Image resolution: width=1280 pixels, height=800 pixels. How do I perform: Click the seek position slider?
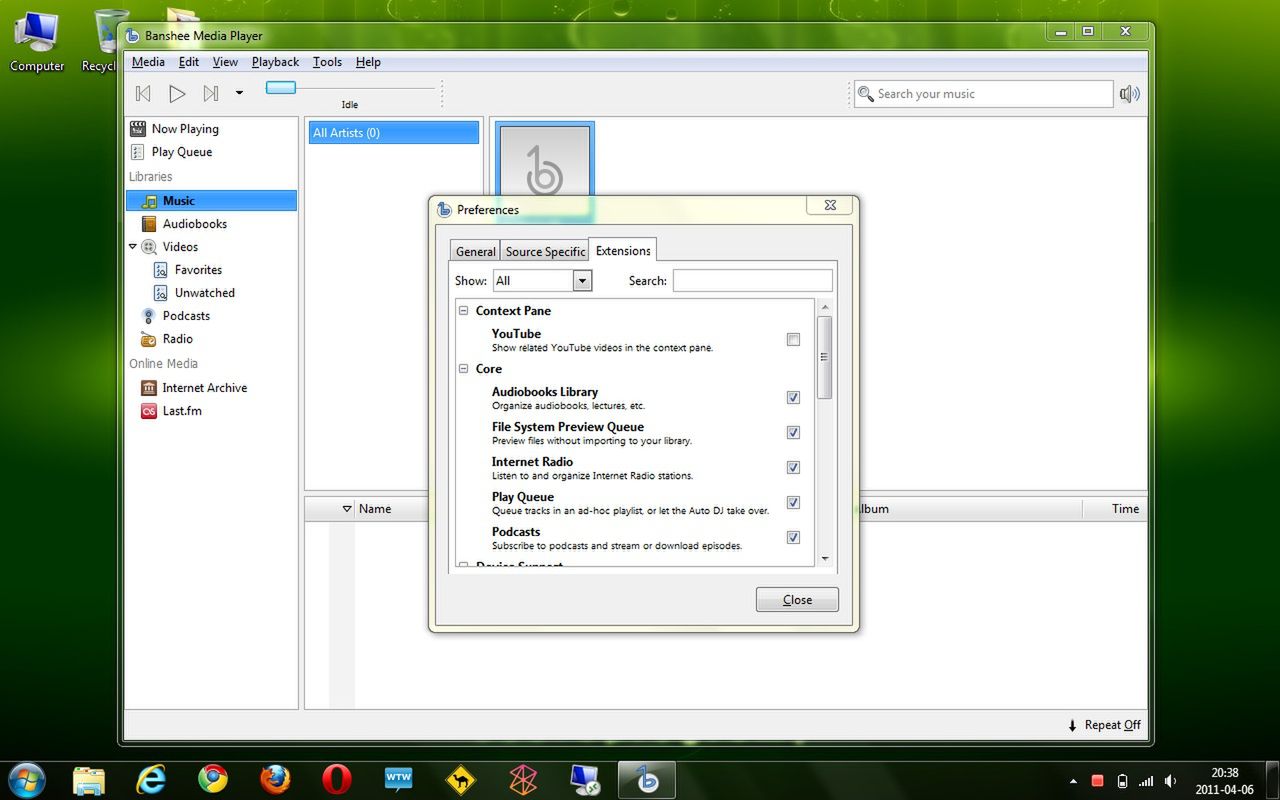coord(281,88)
